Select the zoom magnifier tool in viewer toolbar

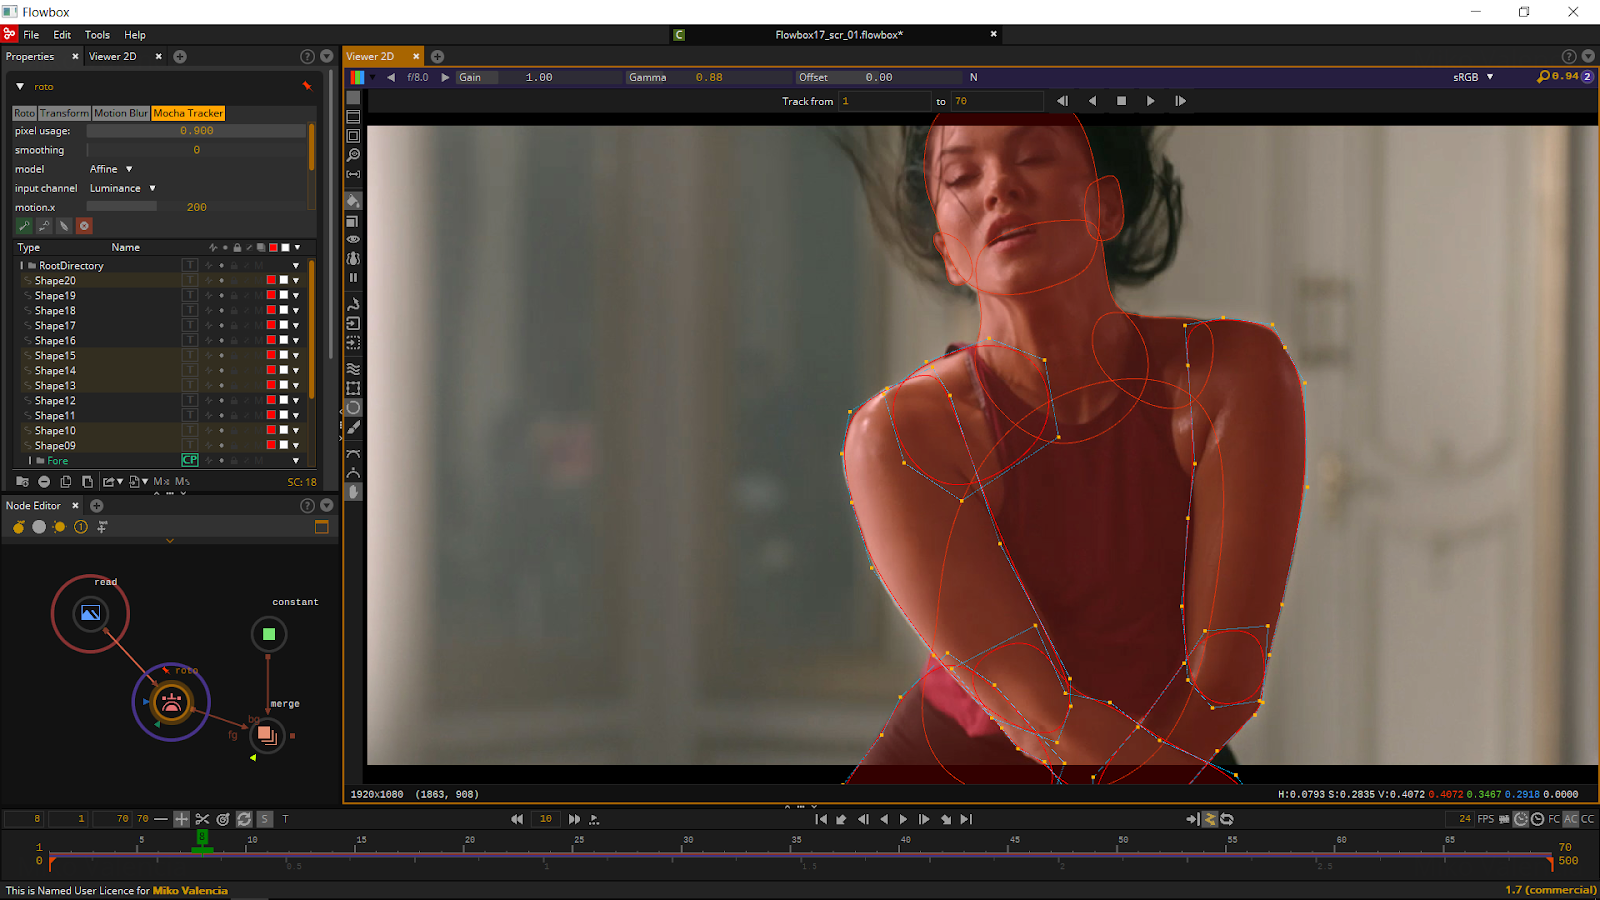point(353,155)
